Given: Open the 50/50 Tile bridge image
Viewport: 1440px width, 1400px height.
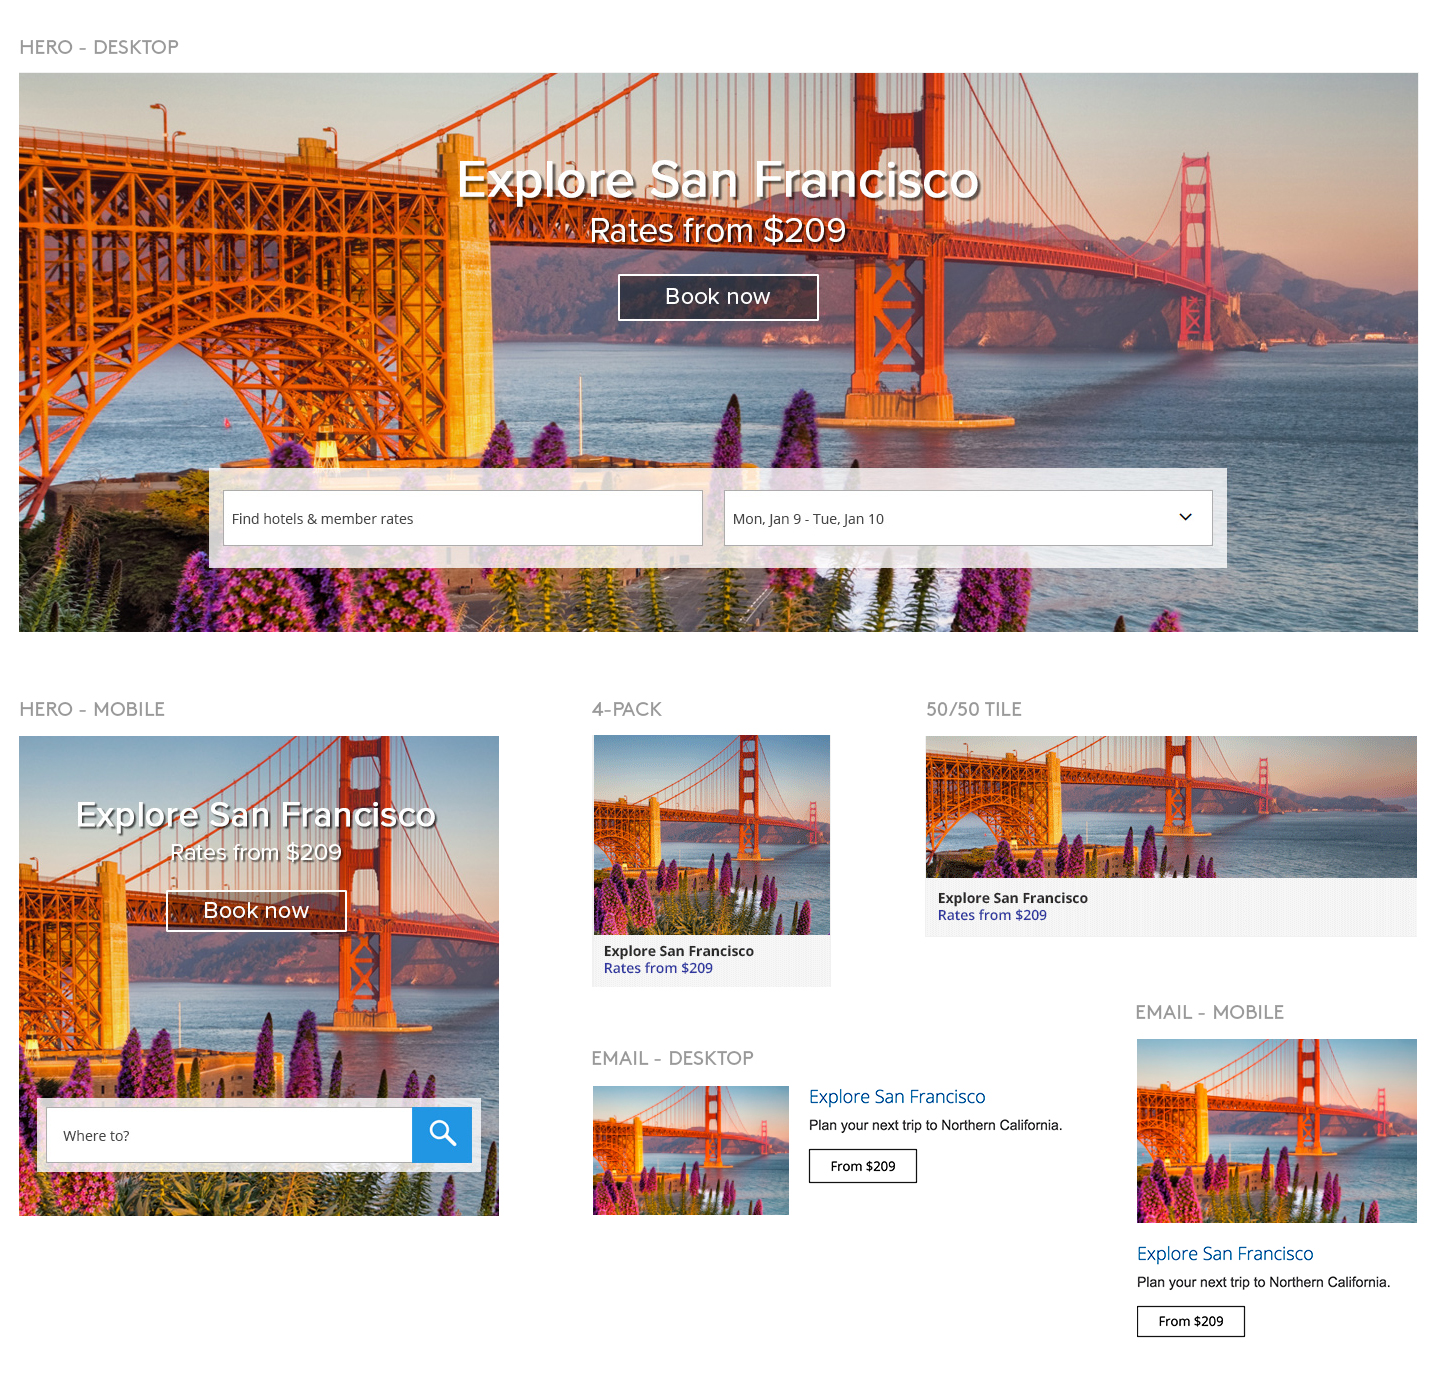Looking at the screenshot, I should pyautogui.click(x=1170, y=807).
